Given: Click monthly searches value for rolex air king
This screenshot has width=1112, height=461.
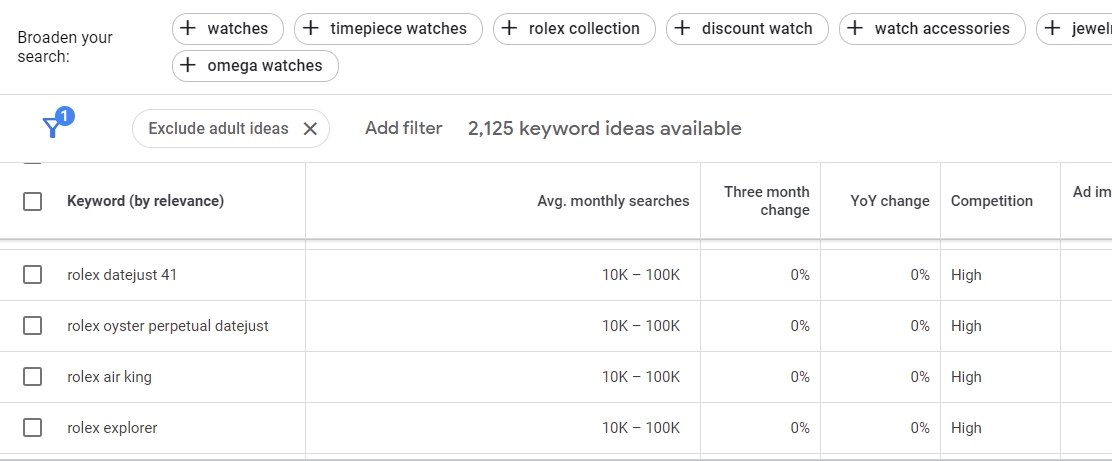Looking at the screenshot, I should click(640, 377).
